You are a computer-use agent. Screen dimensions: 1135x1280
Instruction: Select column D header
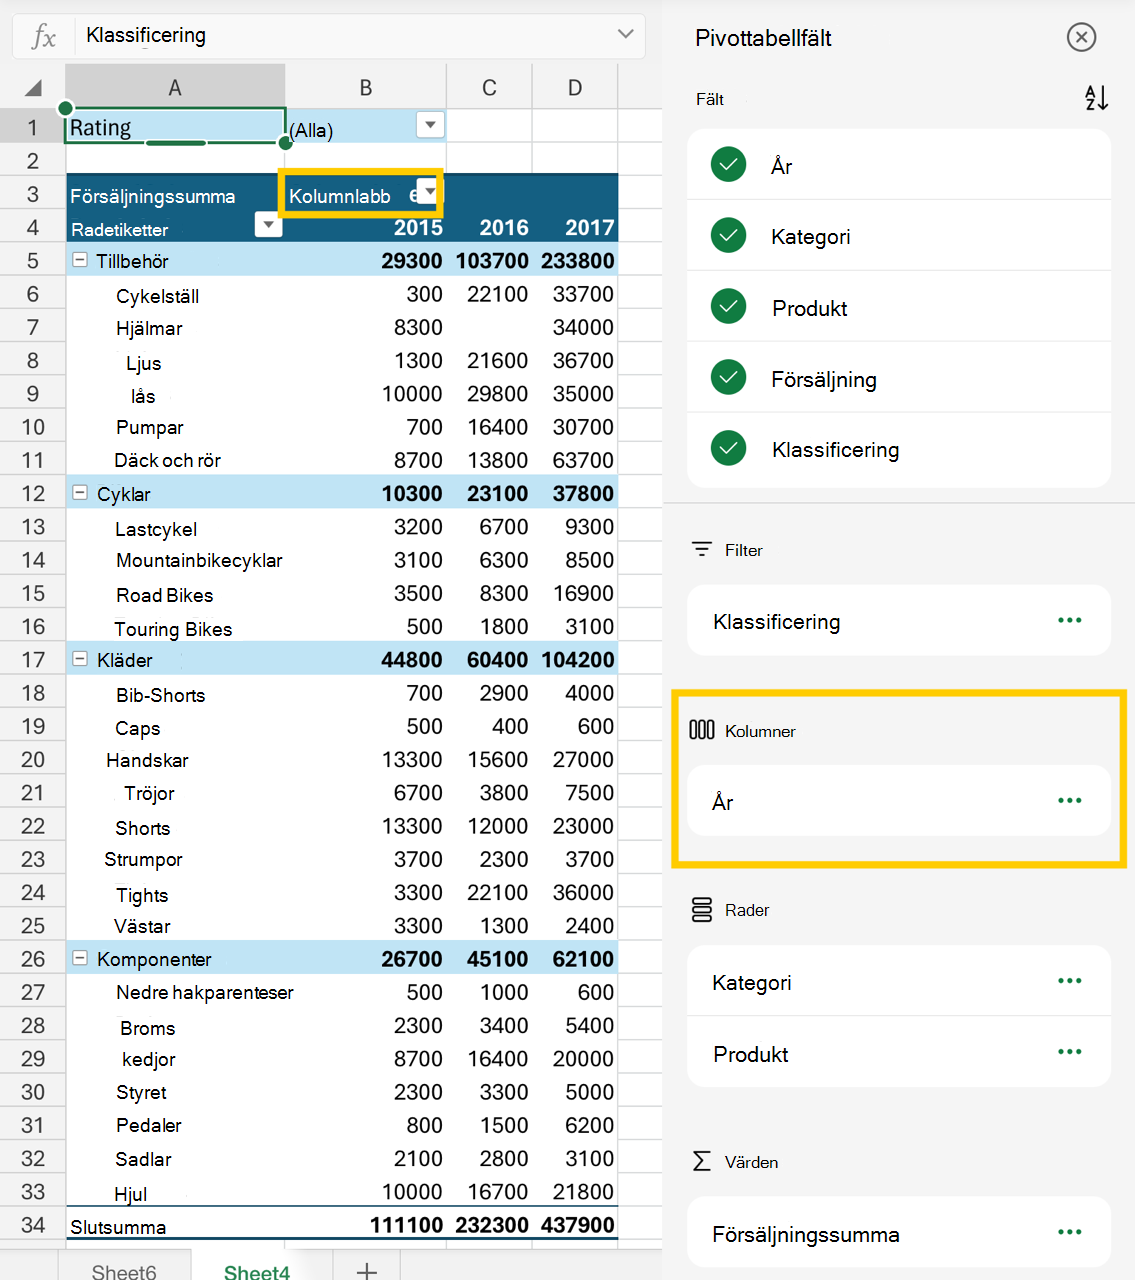click(575, 88)
